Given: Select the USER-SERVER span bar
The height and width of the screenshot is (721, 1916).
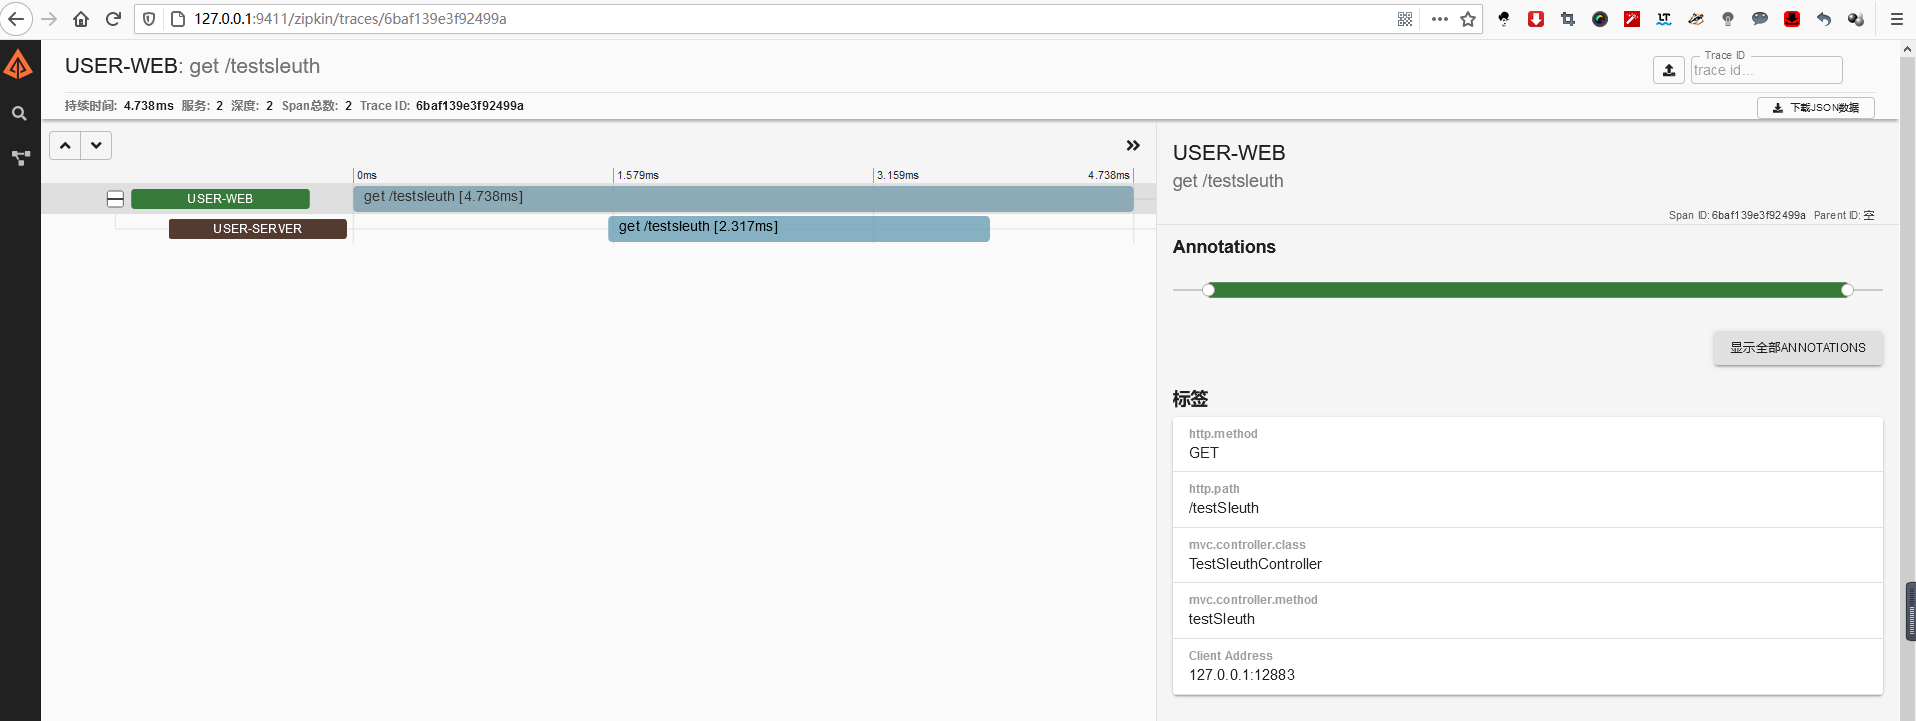Looking at the screenshot, I should tap(798, 228).
